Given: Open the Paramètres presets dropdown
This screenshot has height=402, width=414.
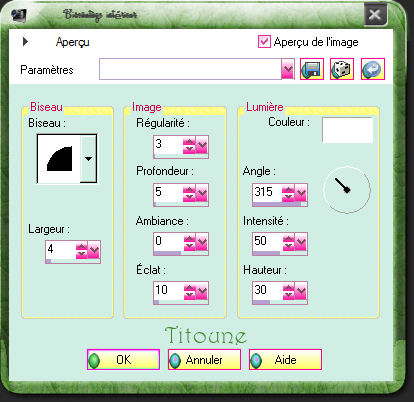Looking at the screenshot, I should coord(288,69).
